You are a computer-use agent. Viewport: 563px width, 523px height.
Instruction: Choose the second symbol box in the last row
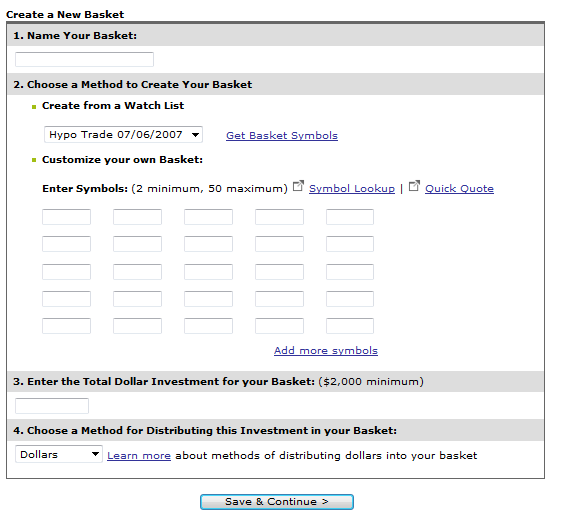(x=138, y=326)
